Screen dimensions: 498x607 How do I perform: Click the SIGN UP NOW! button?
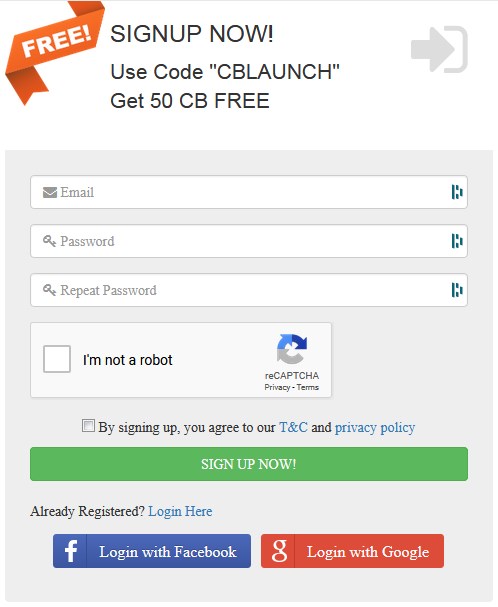tap(249, 464)
